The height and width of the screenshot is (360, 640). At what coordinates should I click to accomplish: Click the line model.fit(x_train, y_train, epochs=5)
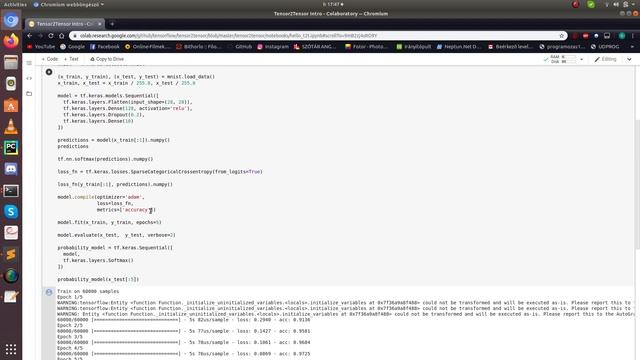(109, 222)
